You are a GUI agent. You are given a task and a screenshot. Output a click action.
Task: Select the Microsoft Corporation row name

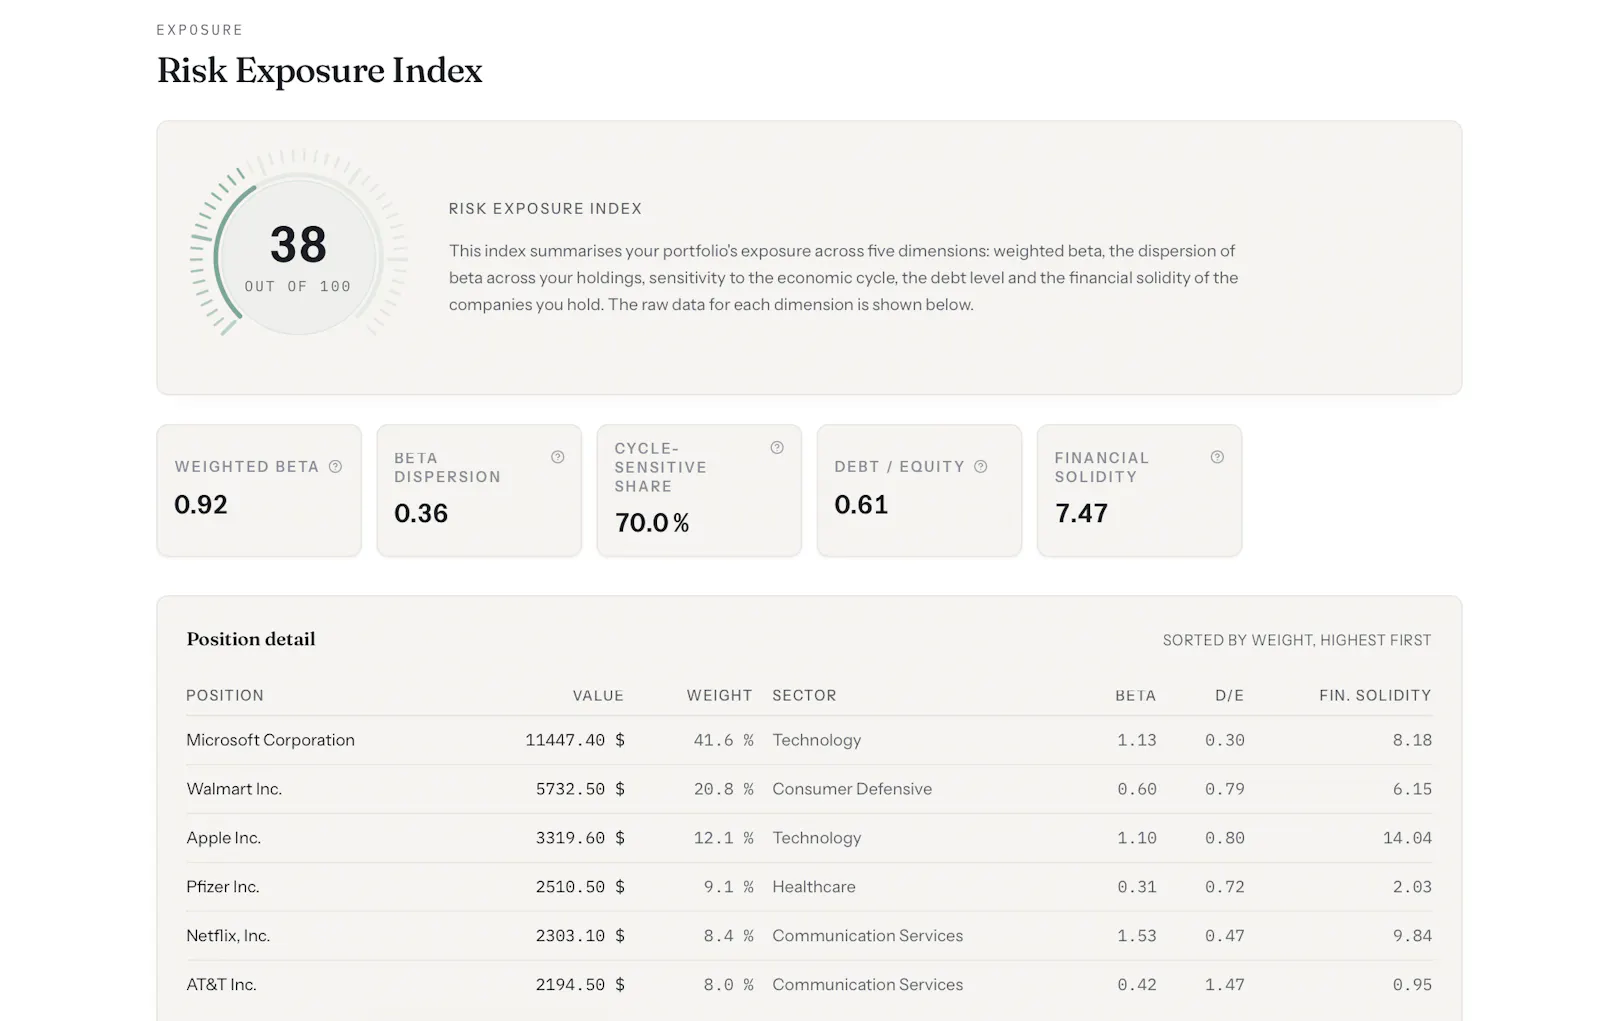[x=270, y=740]
